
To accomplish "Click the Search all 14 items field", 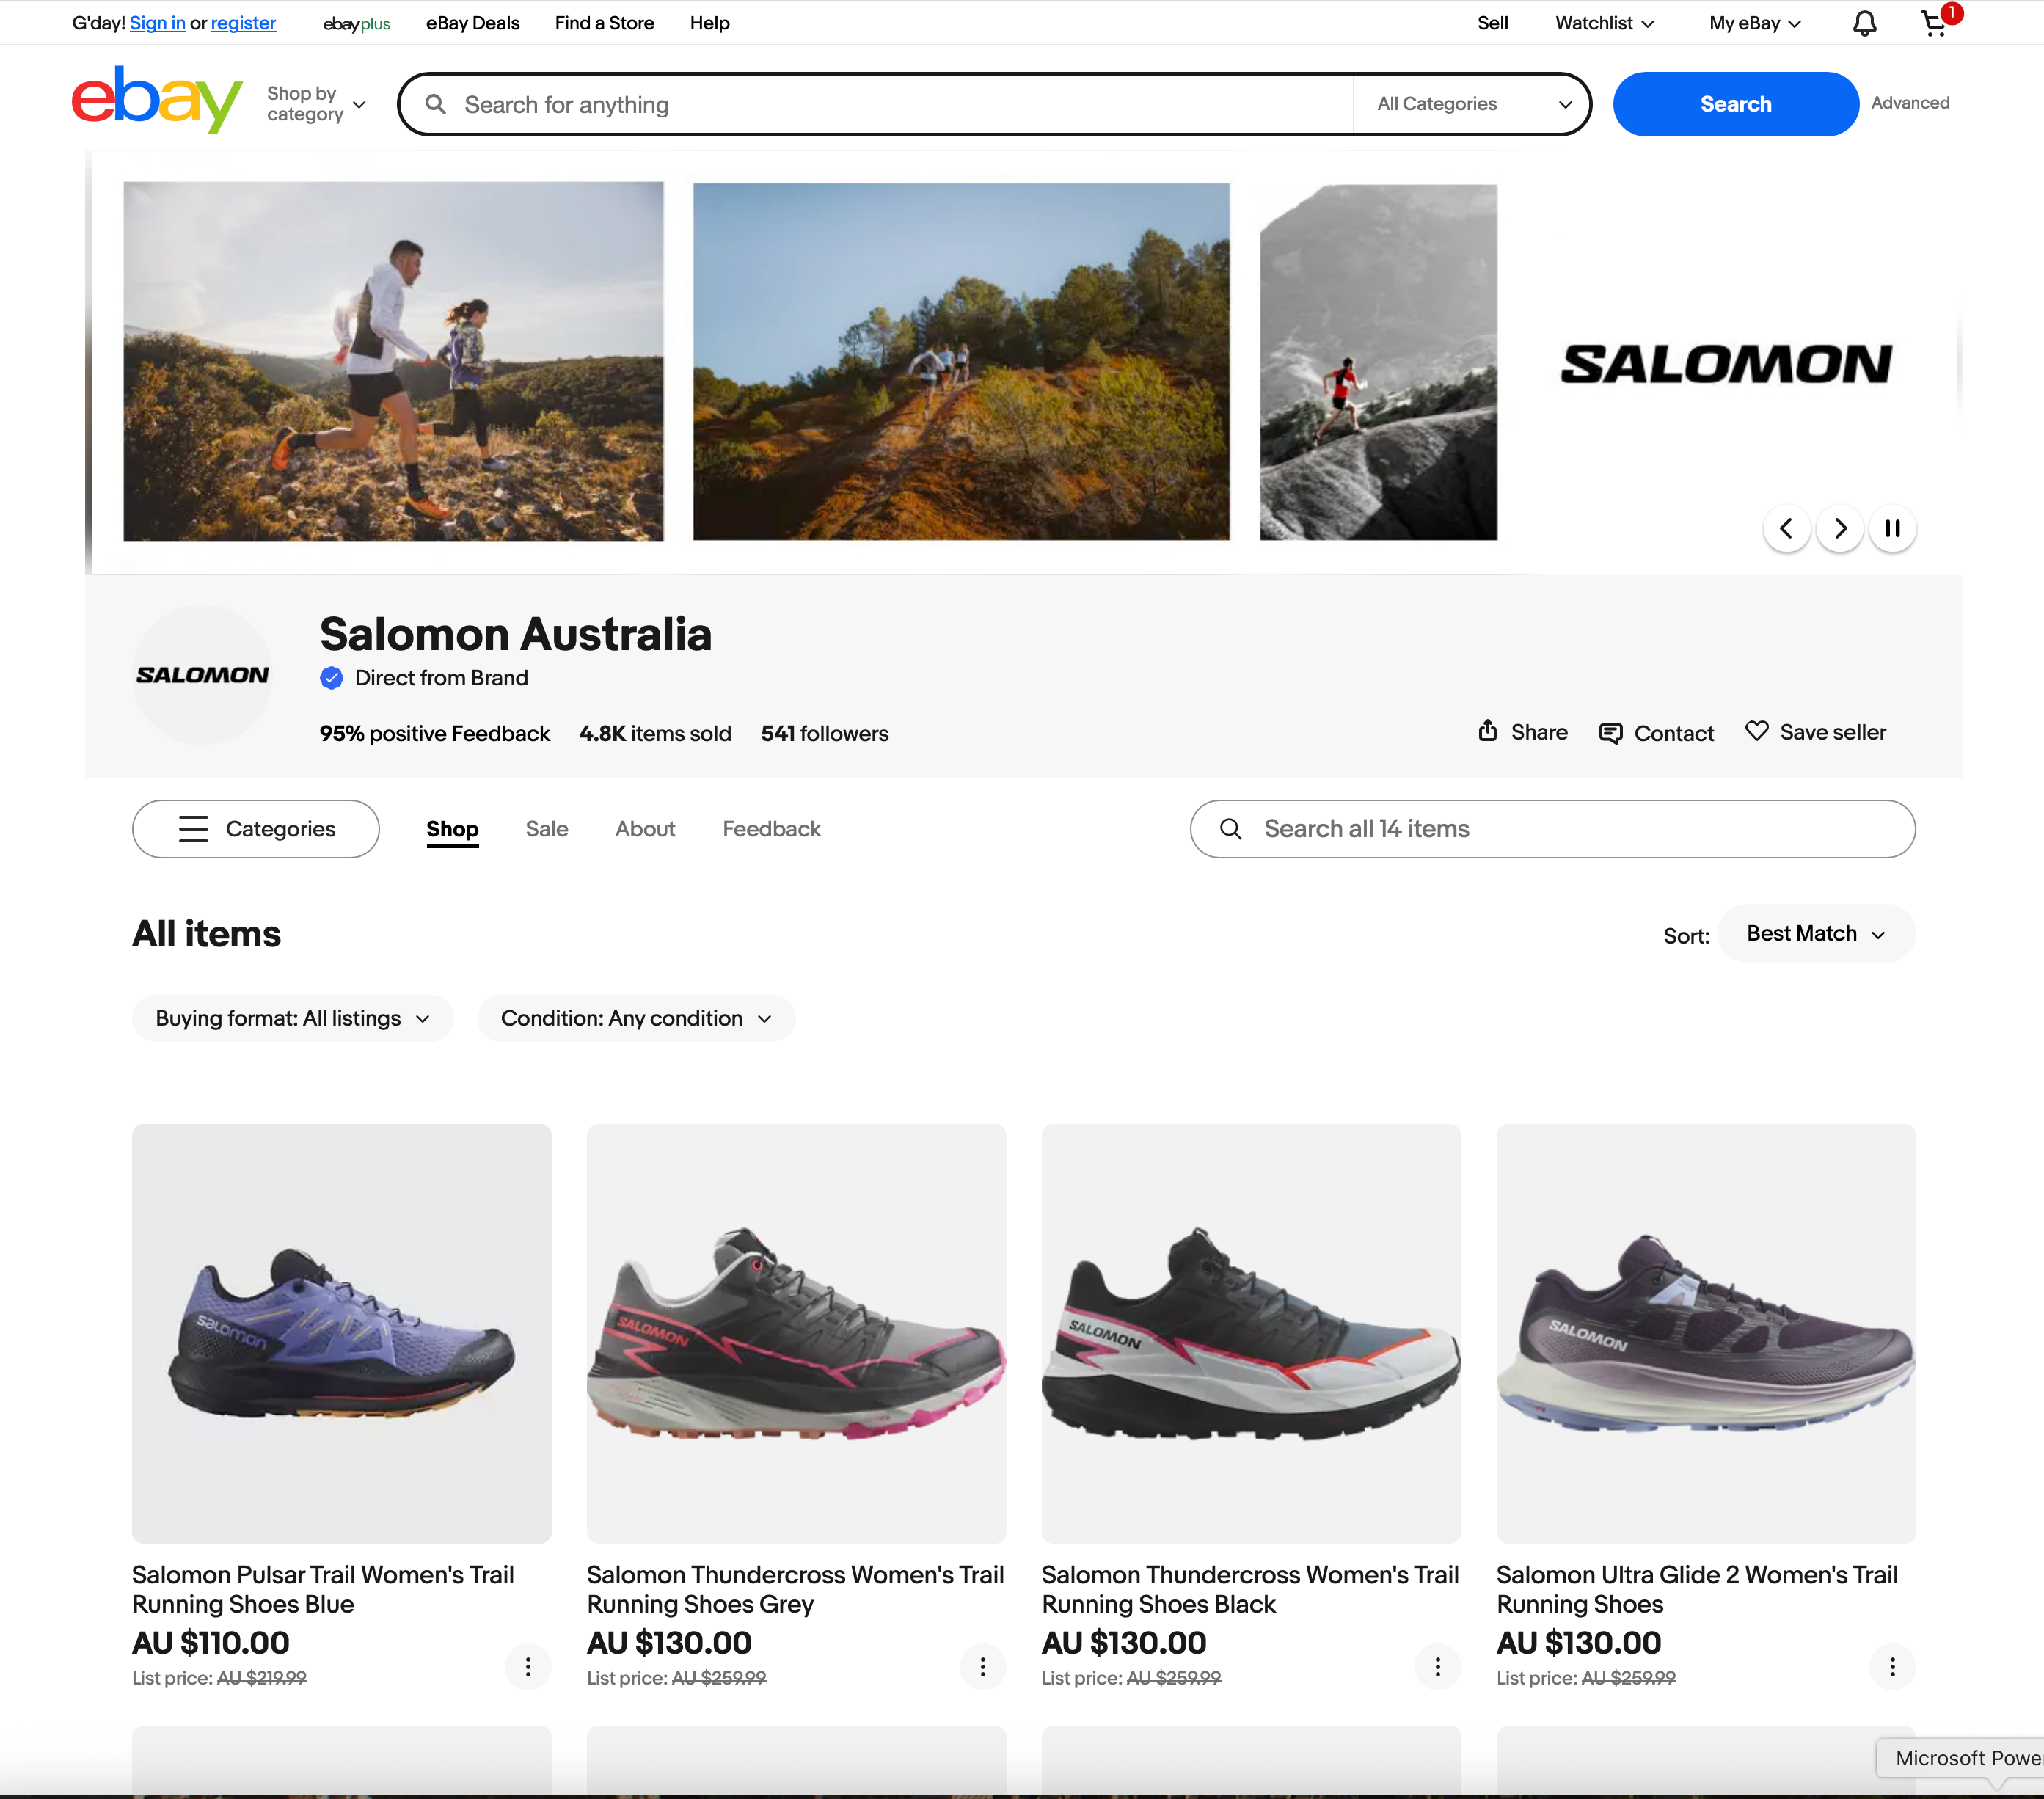I will pyautogui.click(x=1551, y=828).
